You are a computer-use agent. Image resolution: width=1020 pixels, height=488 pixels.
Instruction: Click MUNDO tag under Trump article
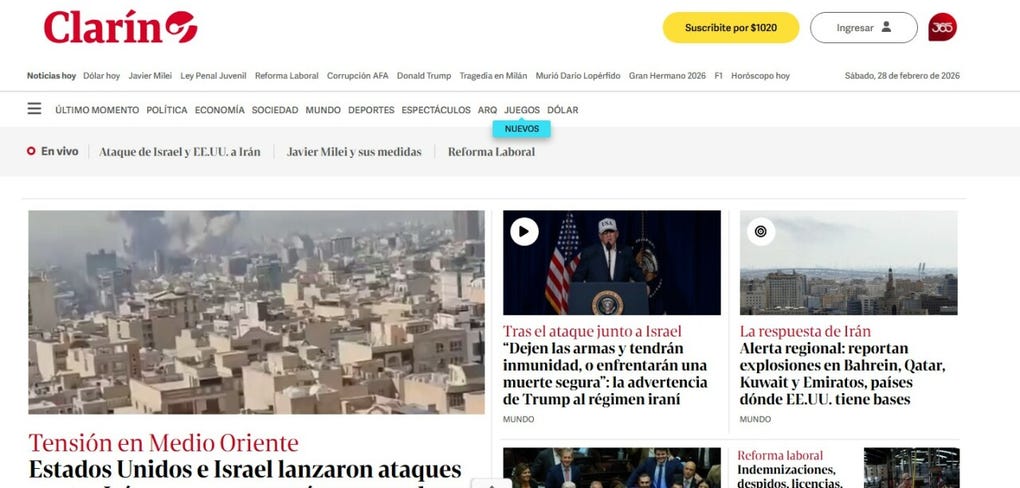point(518,420)
